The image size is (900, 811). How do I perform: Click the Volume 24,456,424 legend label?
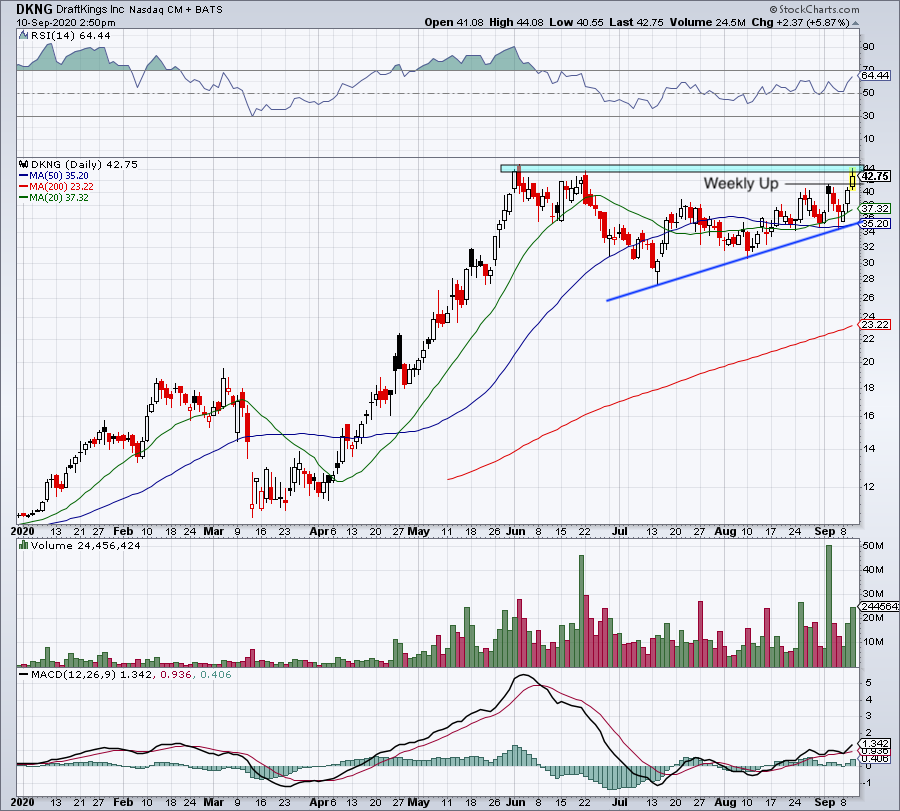coord(86,545)
